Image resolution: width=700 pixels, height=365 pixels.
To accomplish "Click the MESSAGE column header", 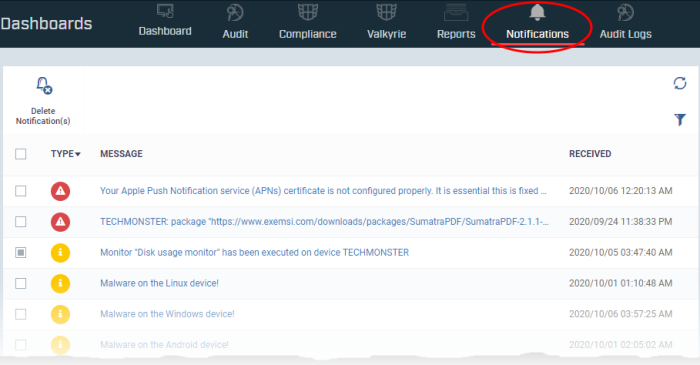I will point(121,154).
